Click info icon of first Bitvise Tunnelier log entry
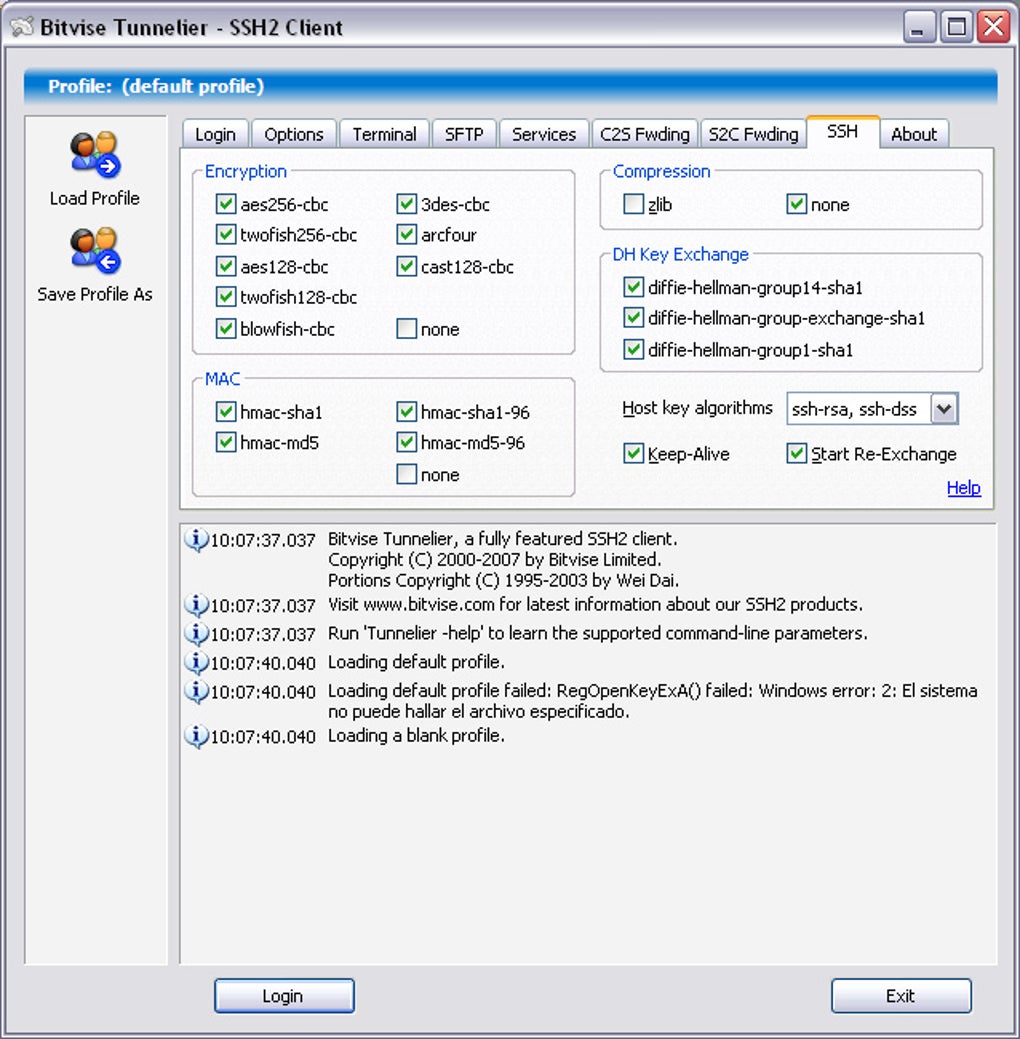The image size is (1020, 1039). [196, 540]
